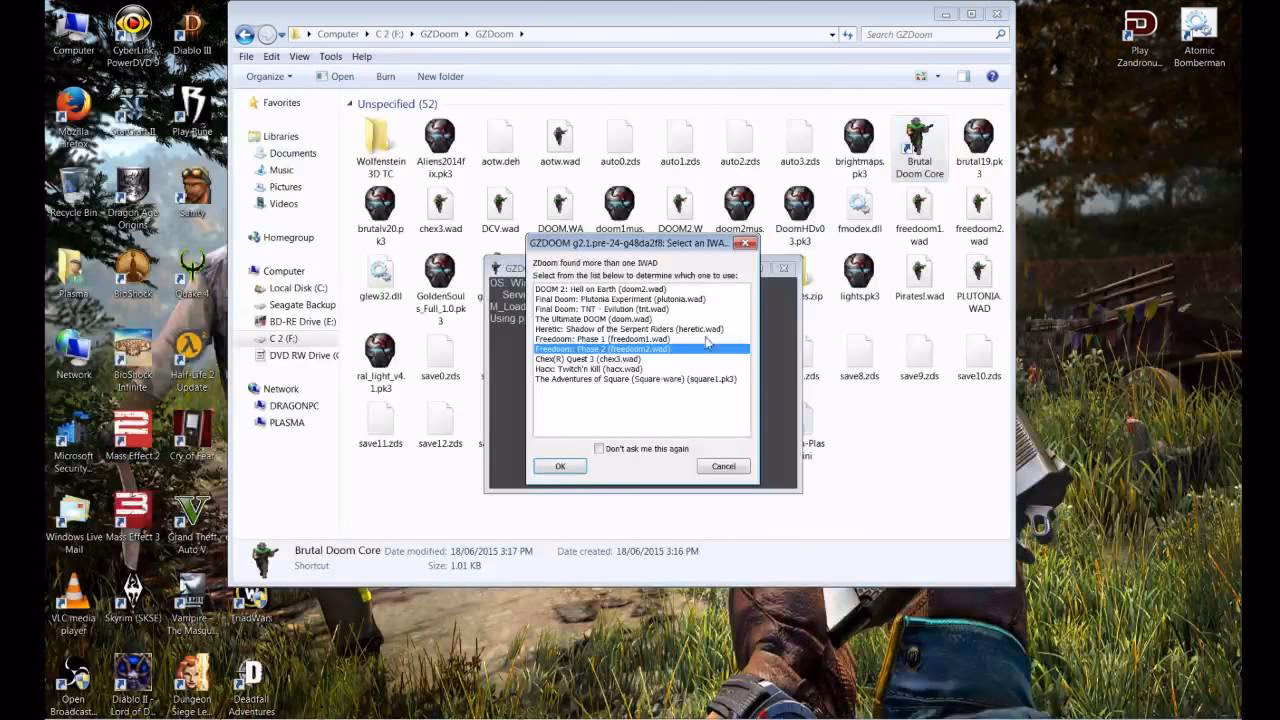Select the lights.pk3 file
Screen dimensions: 1280x720
[x=859, y=277]
